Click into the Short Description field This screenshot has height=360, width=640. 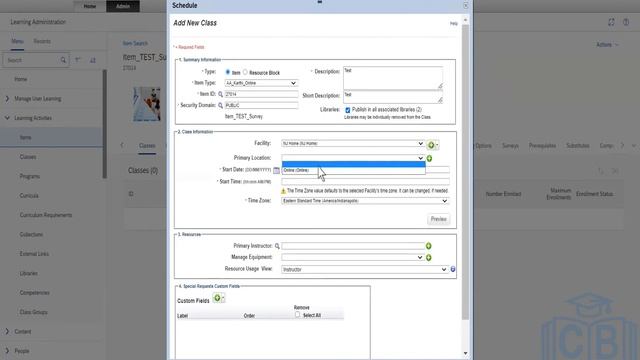click(393, 97)
